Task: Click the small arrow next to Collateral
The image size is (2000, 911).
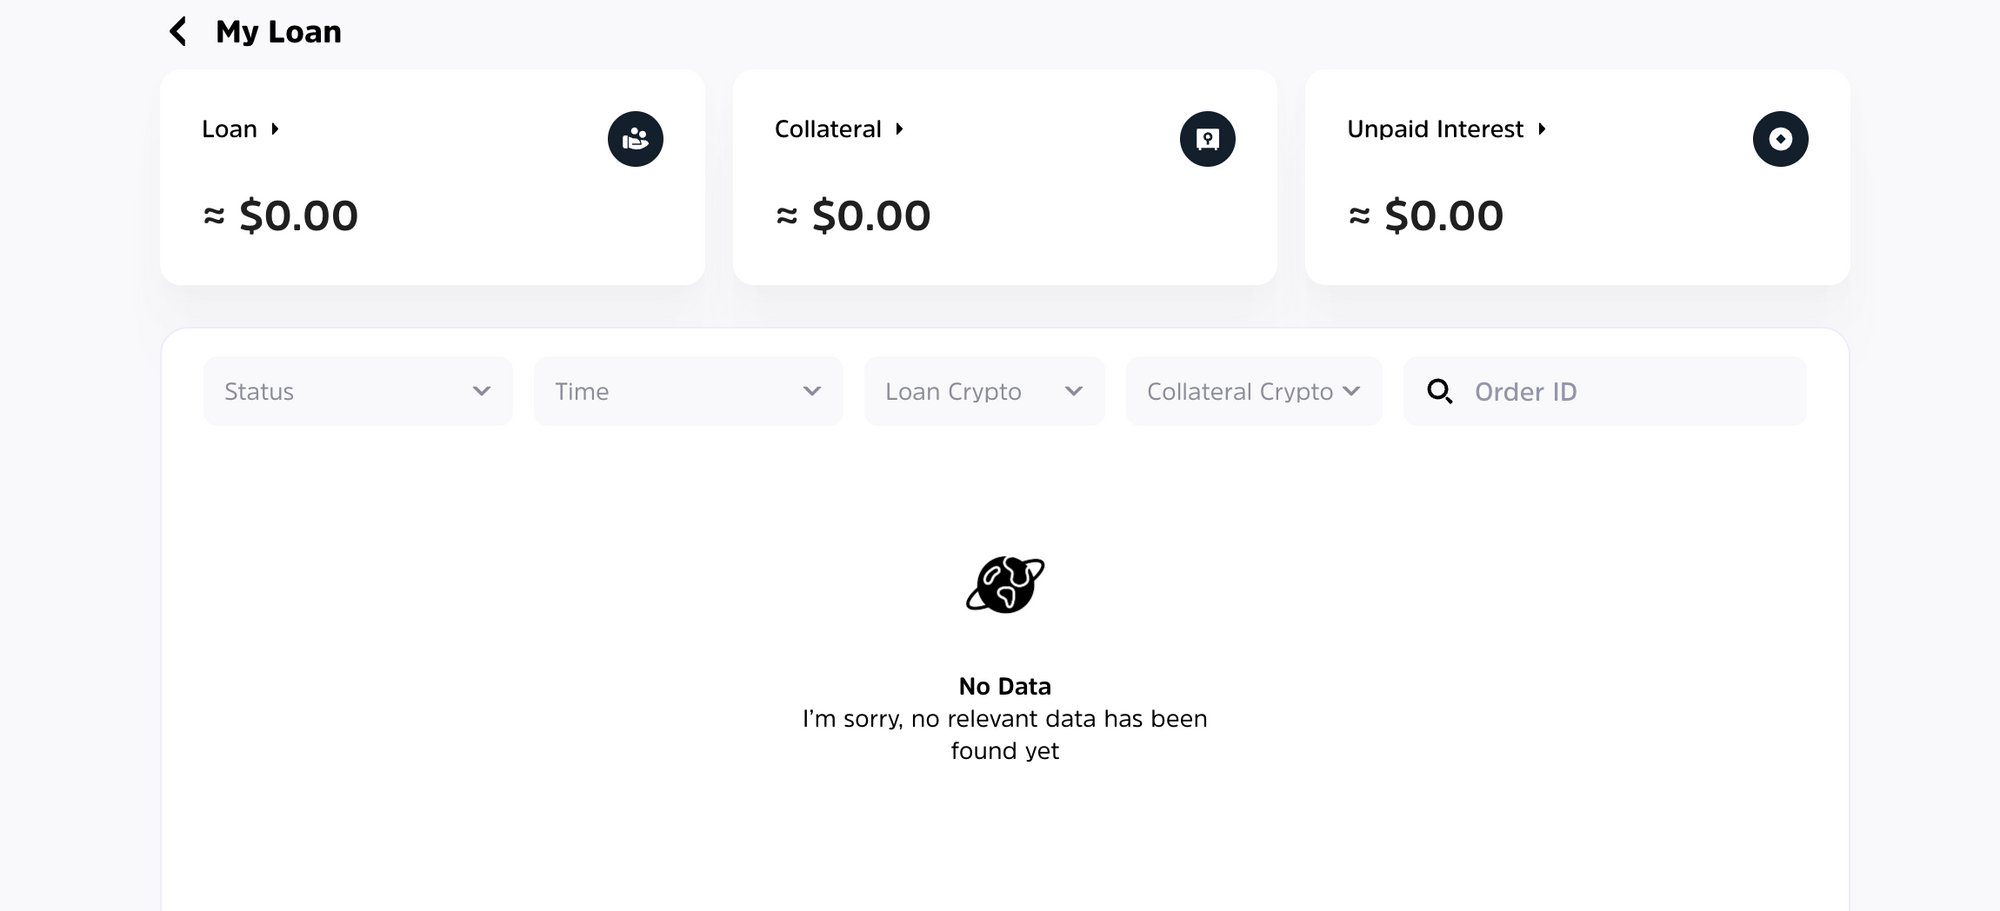Action: [900, 129]
